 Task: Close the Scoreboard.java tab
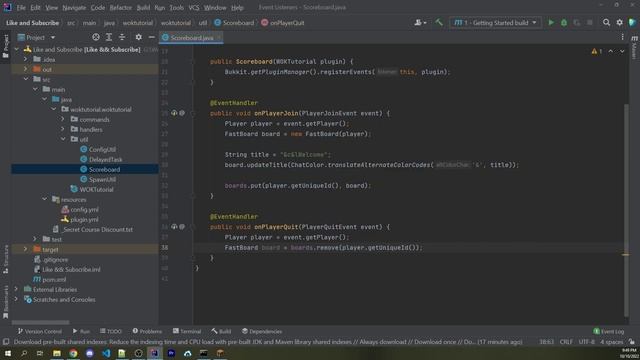[219, 37]
